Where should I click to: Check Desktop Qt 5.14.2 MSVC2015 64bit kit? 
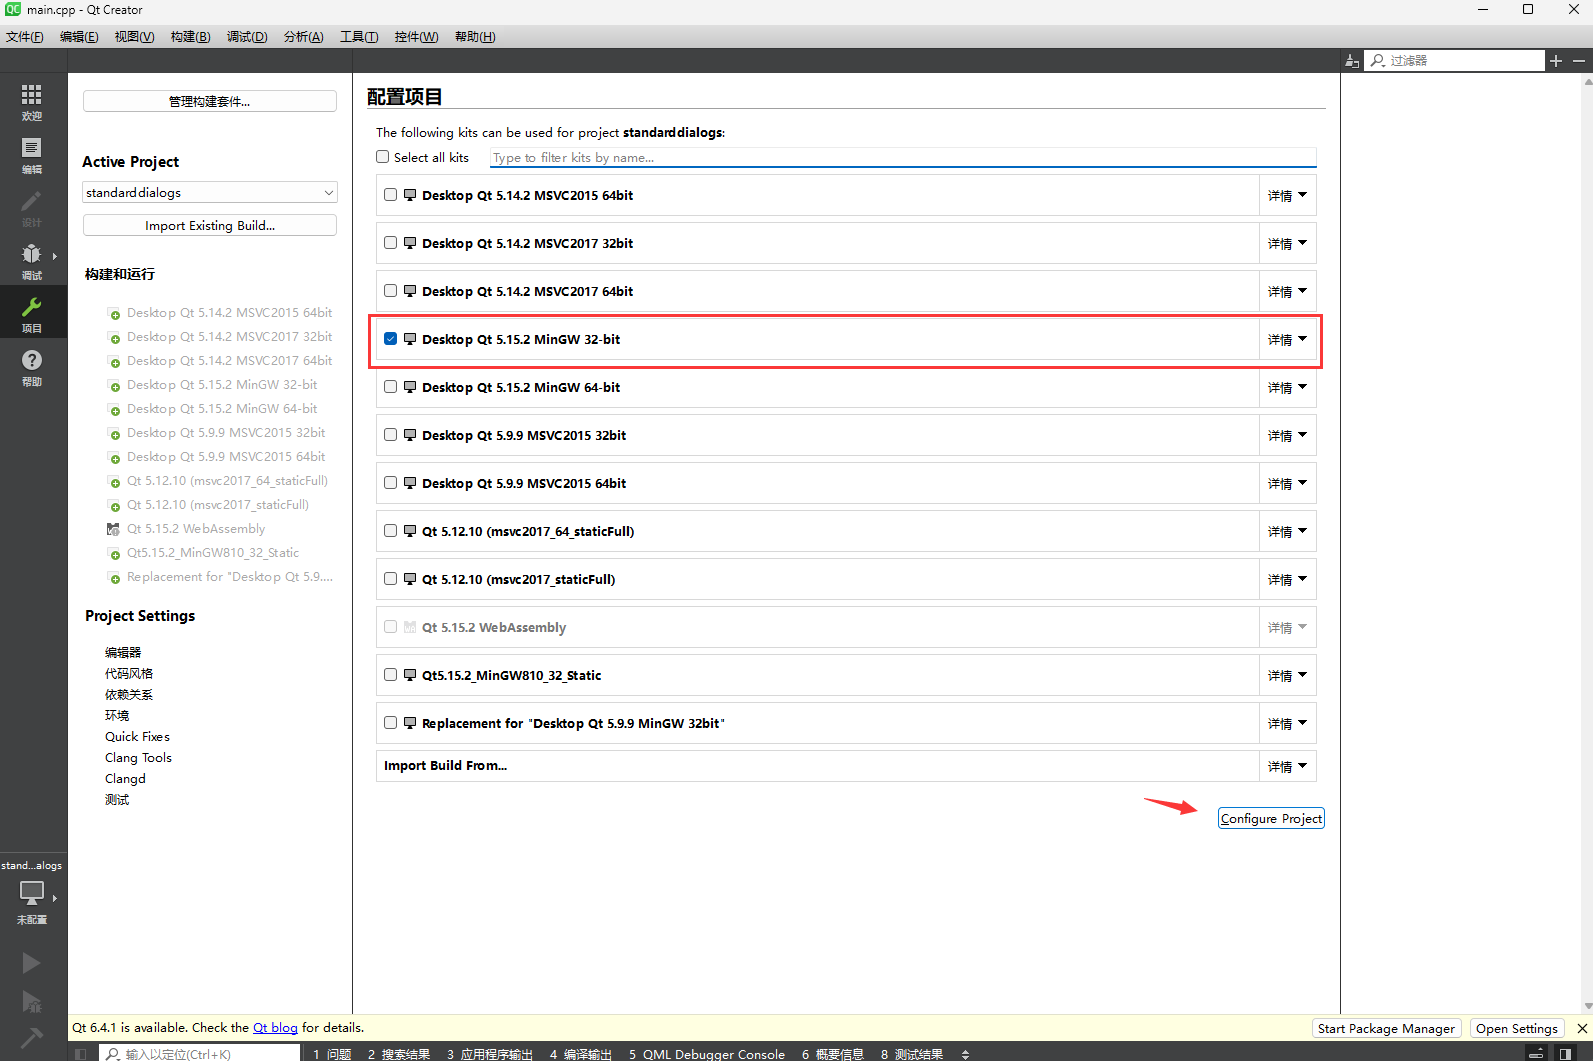[x=391, y=195]
